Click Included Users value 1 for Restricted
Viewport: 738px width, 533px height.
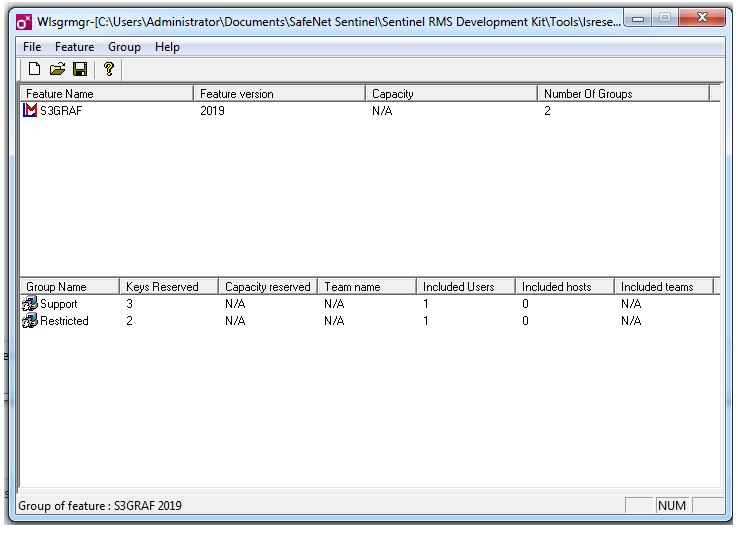click(426, 321)
